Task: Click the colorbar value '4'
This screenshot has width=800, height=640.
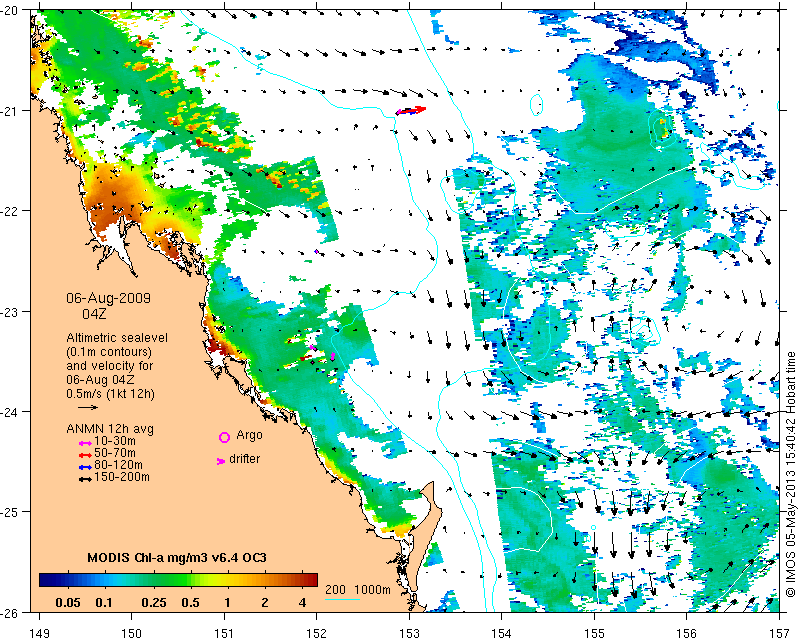Action: coord(303,603)
